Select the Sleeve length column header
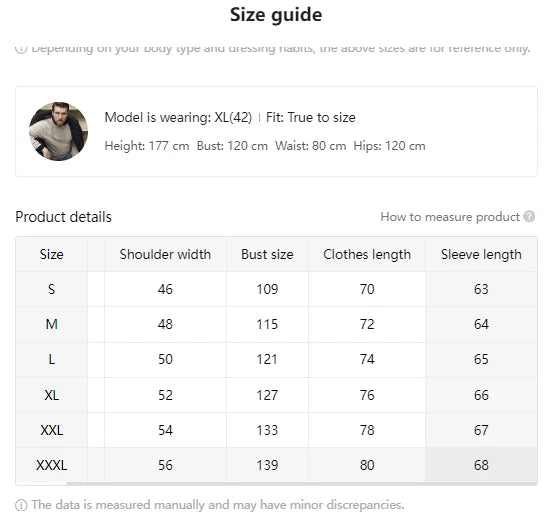The width and height of the screenshot is (551, 516). tap(481, 254)
